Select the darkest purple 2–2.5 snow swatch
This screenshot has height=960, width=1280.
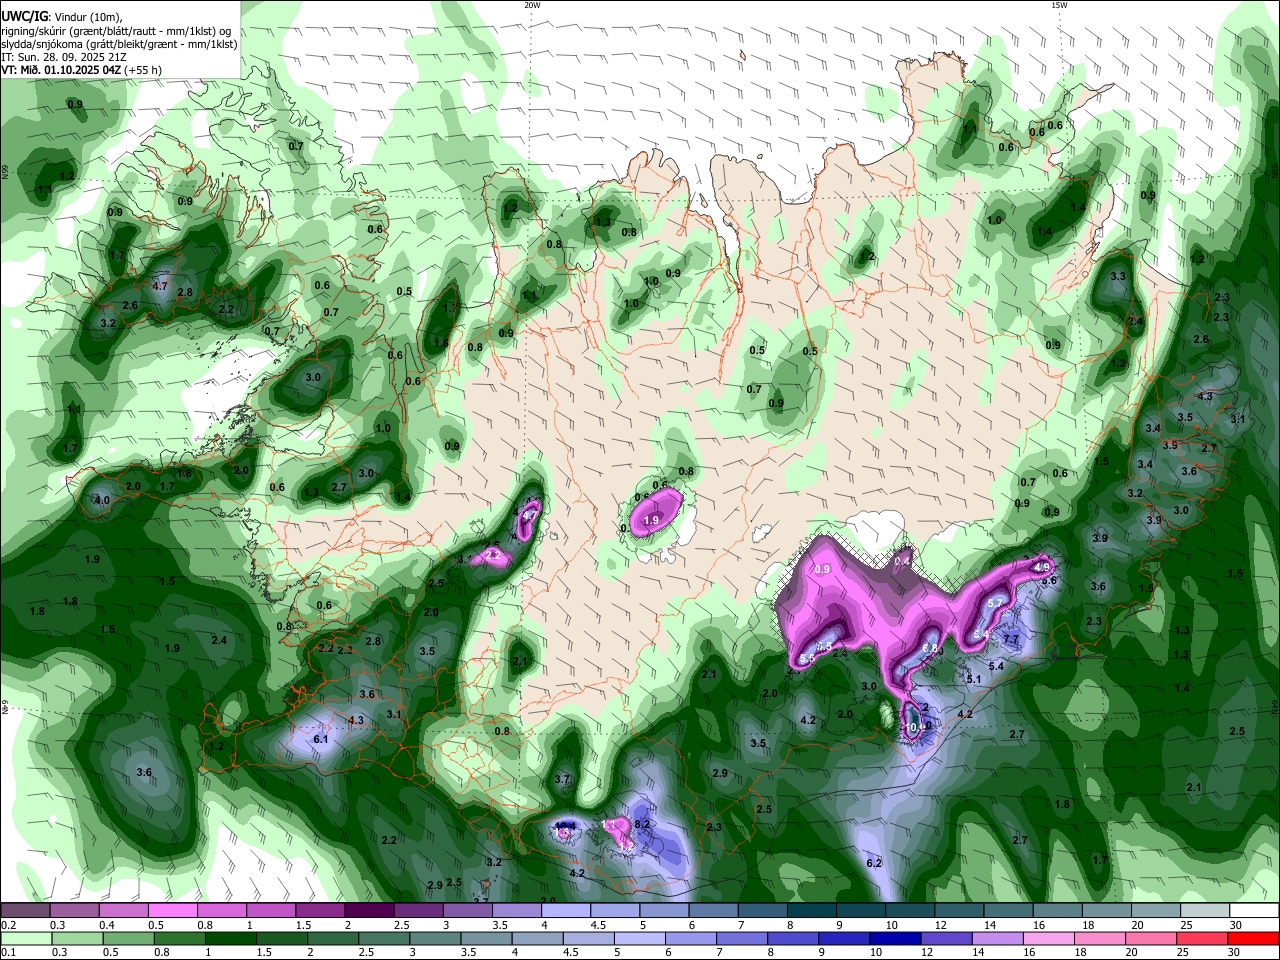[369, 911]
